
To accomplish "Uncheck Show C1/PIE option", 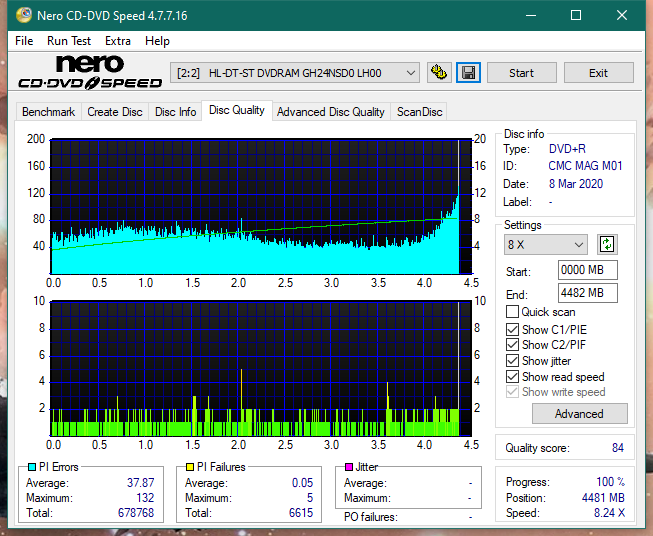I will coord(512,329).
